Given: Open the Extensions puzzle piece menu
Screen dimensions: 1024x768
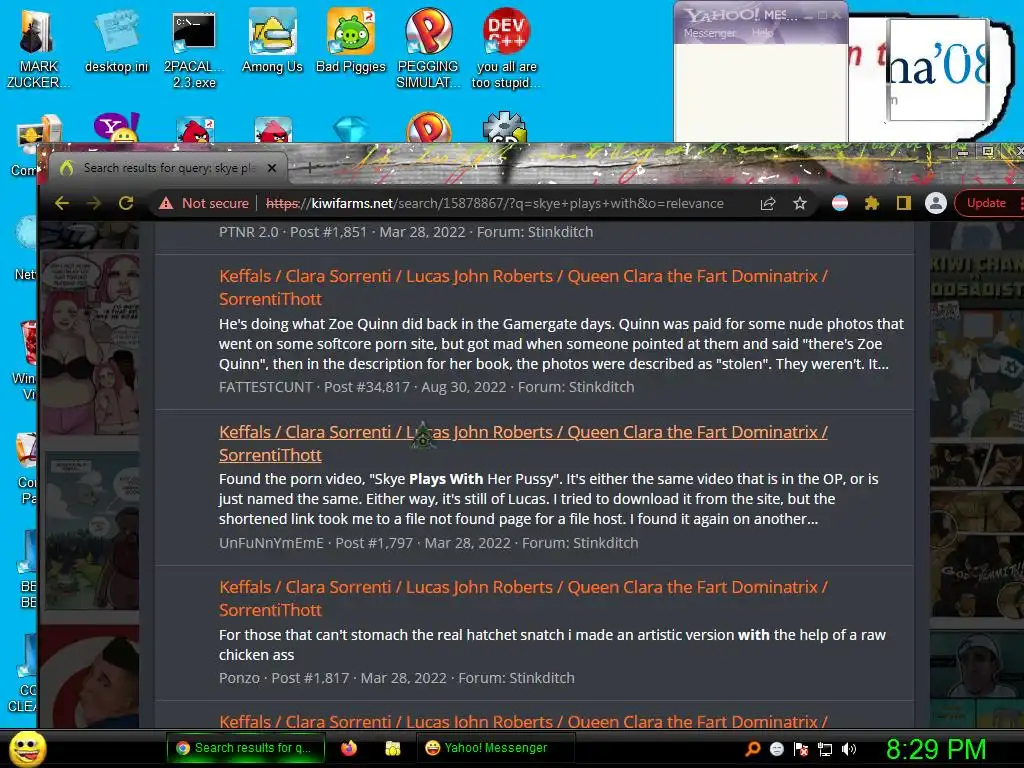Looking at the screenshot, I should 872,203.
